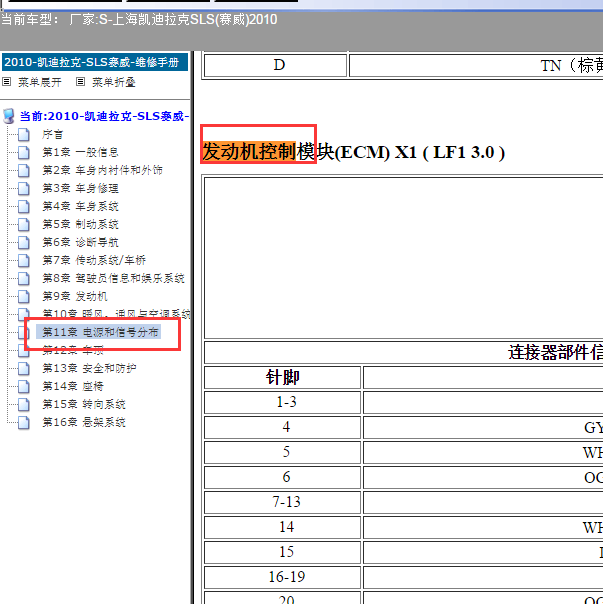Screen dimensions: 603x604
Task: Open chapter 第12章 车顶
Action: pyautogui.click(x=73, y=350)
